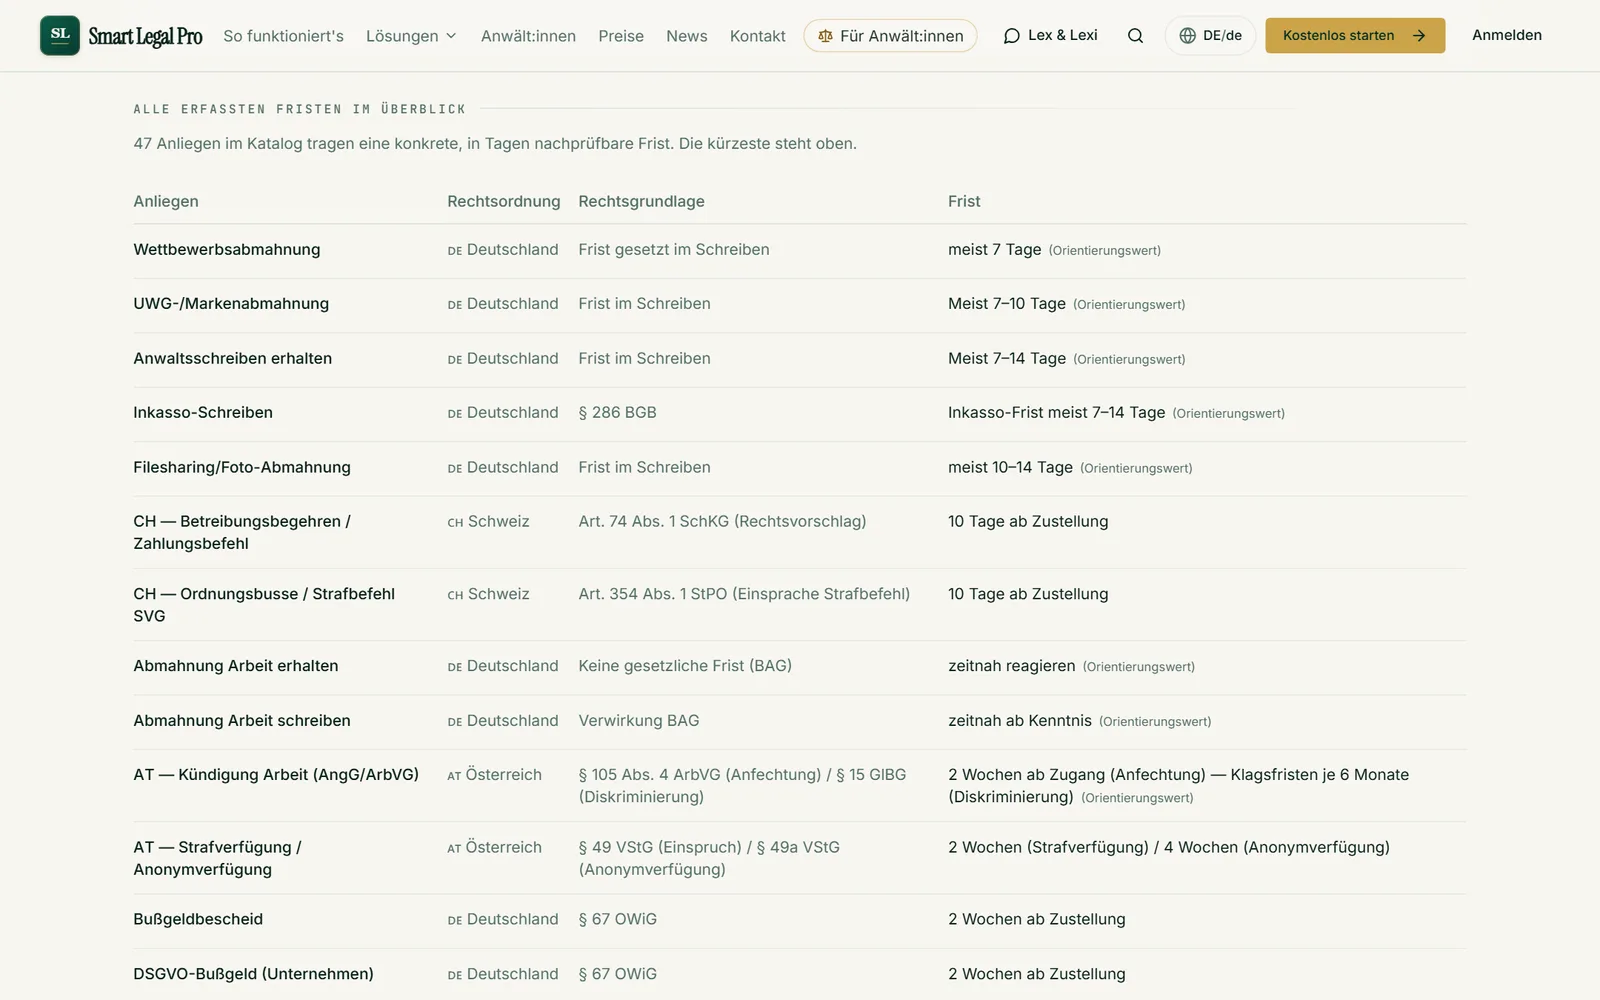Open the Preise menu item

pos(621,36)
